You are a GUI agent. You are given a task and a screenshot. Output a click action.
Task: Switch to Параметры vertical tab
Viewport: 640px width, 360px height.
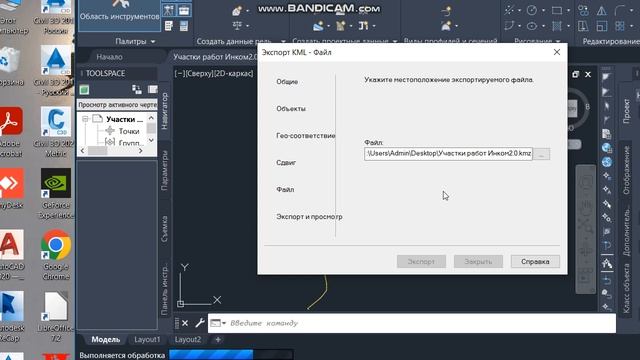point(164,171)
